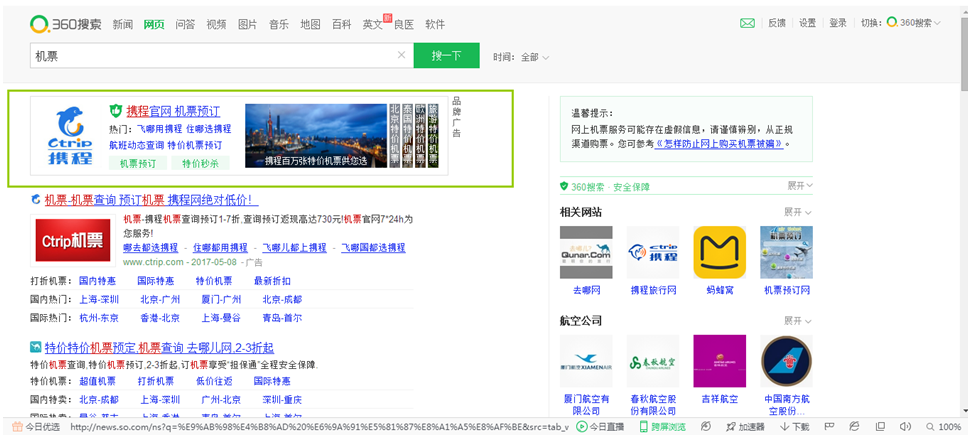
Task: Switch to the 地图 tab
Action: (x=310, y=24)
